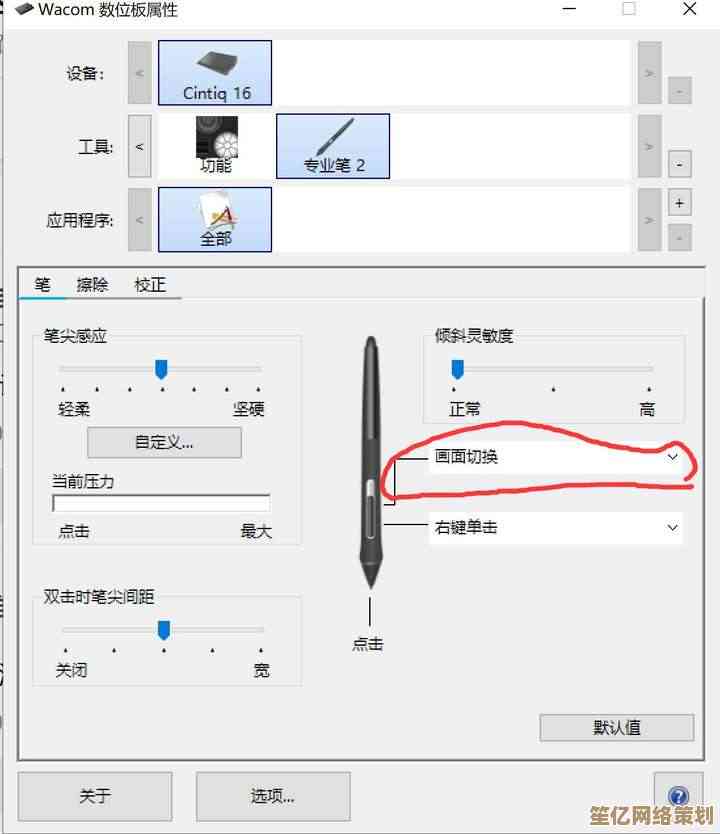This screenshot has height=834, width=720.
Task: Select the Cintiq 16 device icon
Action: coord(215,73)
